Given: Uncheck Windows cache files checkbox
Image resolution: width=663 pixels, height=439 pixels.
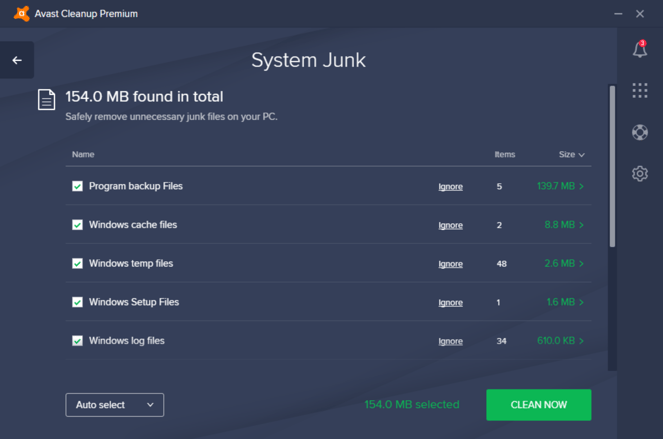Looking at the screenshot, I should (x=77, y=225).
